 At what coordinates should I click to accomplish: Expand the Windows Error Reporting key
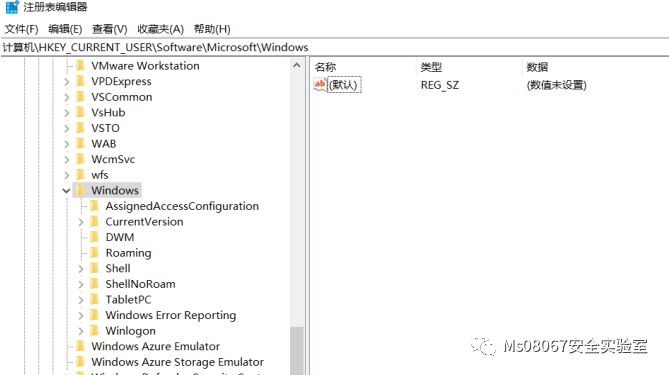pos(81,315)
